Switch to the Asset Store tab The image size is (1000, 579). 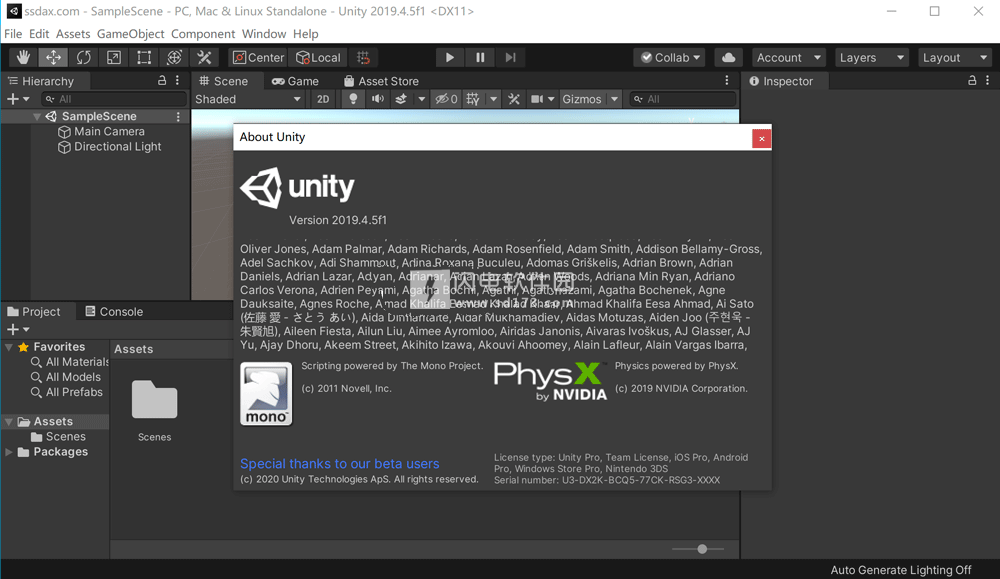(381, 81)
